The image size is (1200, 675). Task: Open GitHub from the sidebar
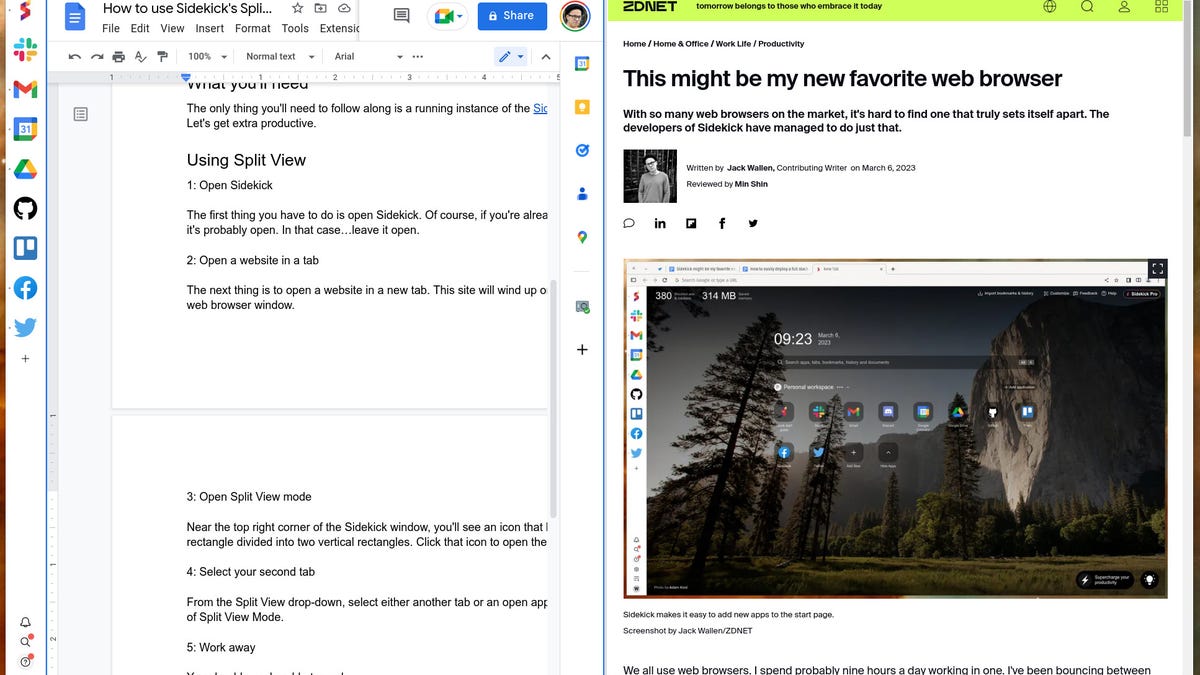[25, 208]
